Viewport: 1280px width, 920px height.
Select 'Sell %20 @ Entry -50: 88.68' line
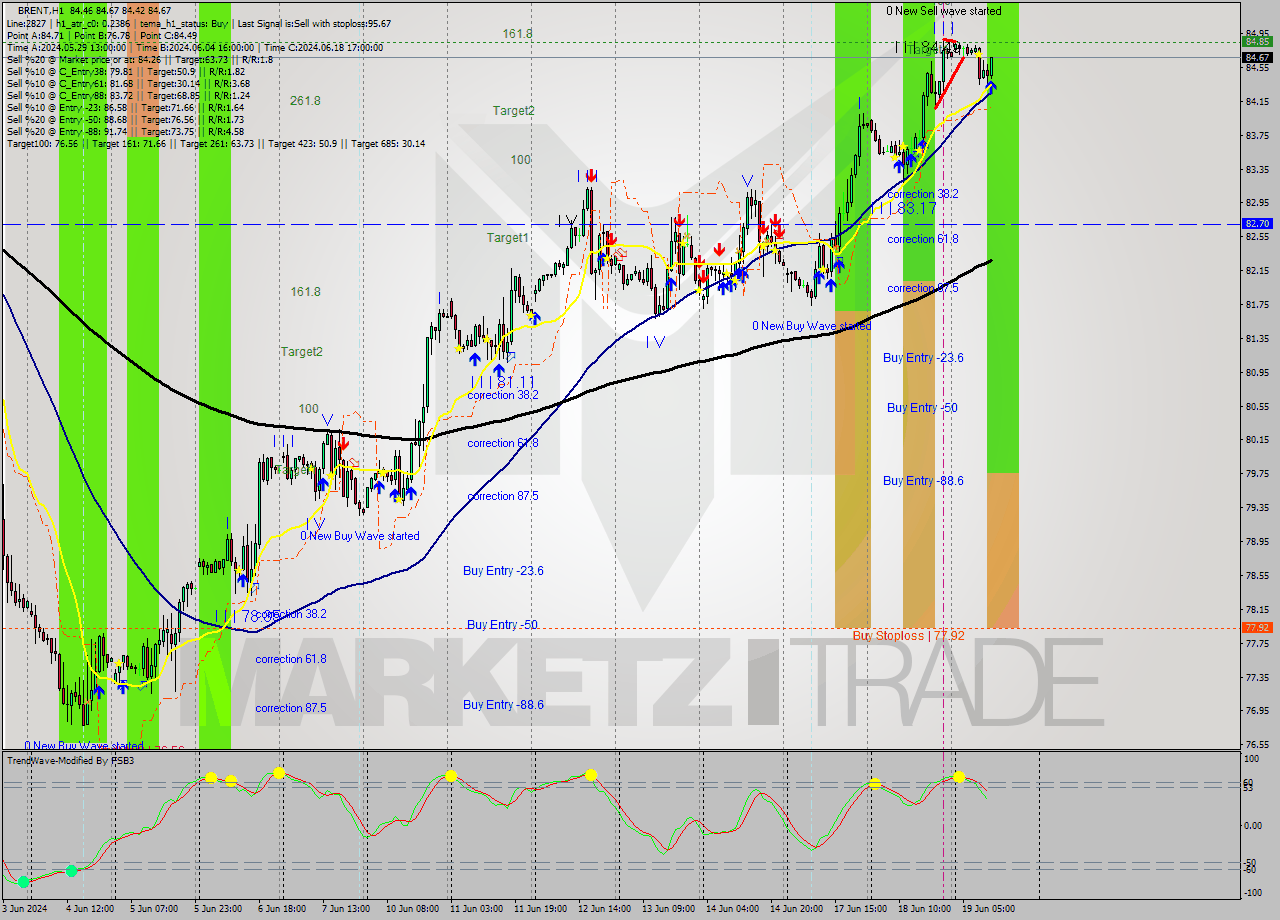[125, 119]
